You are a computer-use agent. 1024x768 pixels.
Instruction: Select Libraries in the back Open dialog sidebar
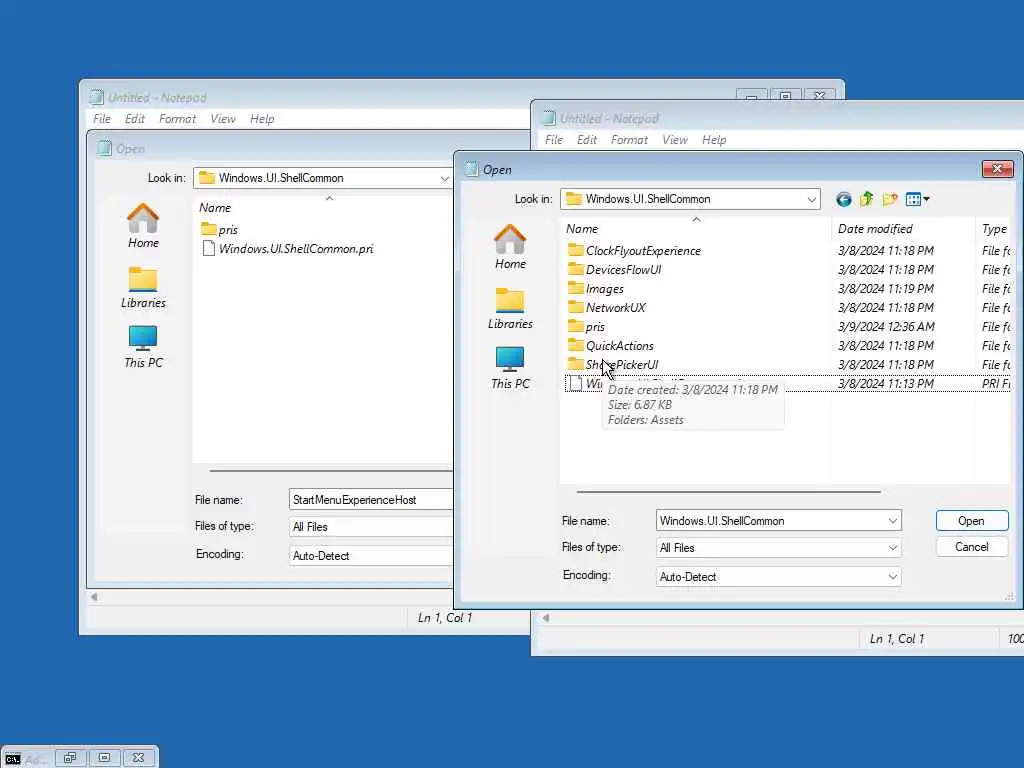point(143,287)
